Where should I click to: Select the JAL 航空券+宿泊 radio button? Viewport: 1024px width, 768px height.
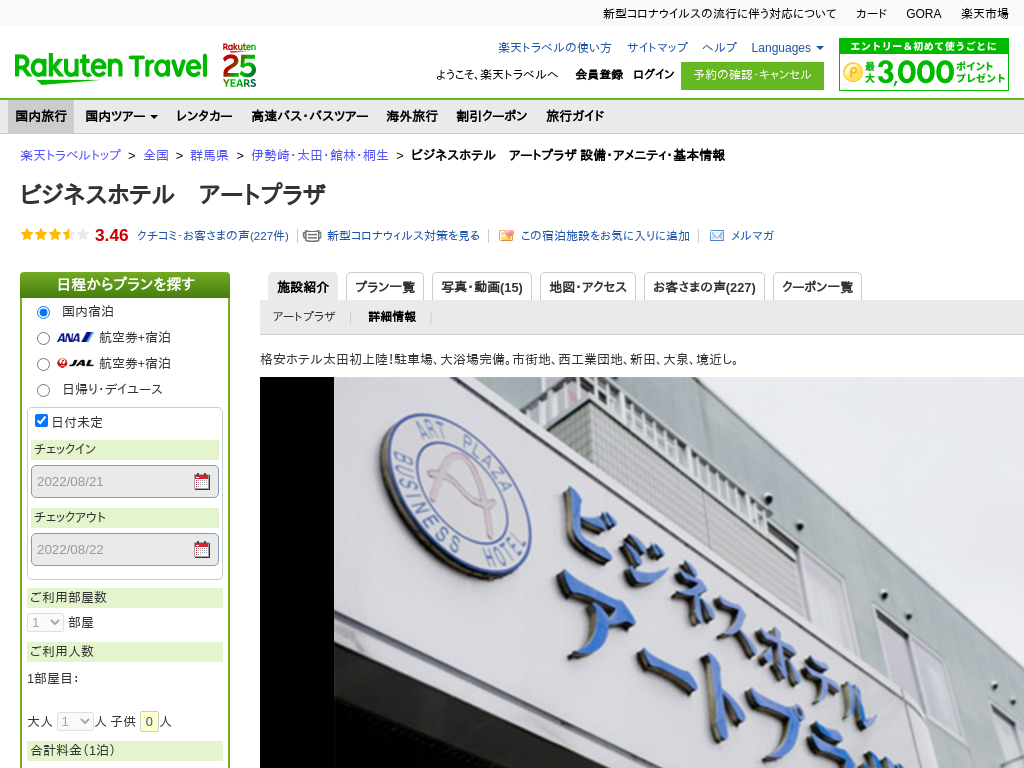[x=43, y=364]
